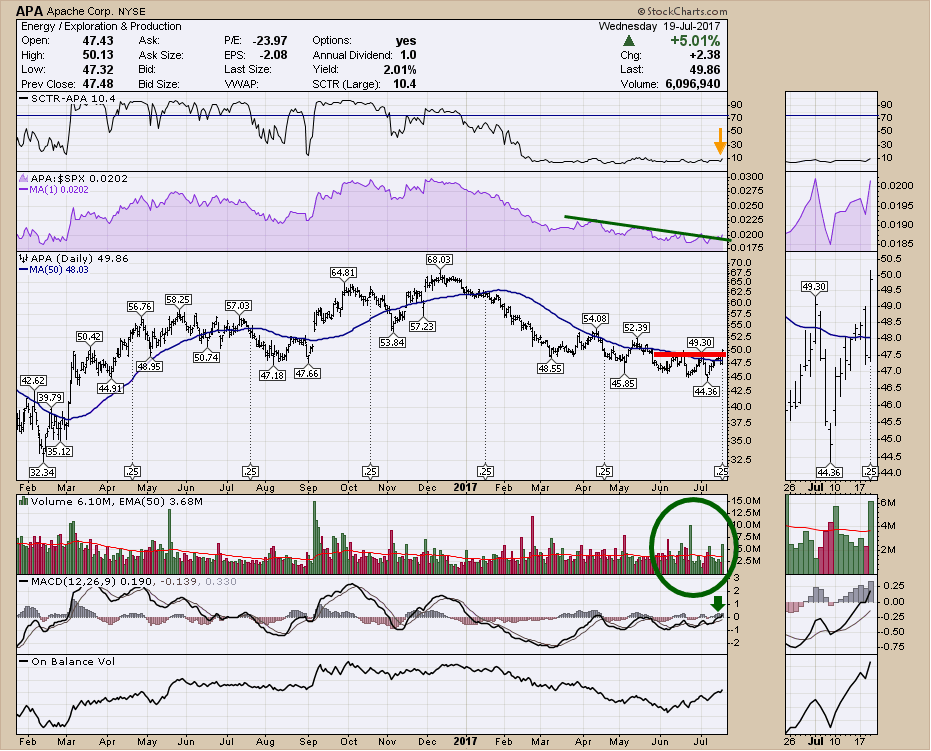Image resolution: width=931 pixels, height=751 pixels.
Task: Click the green up-triangle change indicator
Action: point(629,41)
